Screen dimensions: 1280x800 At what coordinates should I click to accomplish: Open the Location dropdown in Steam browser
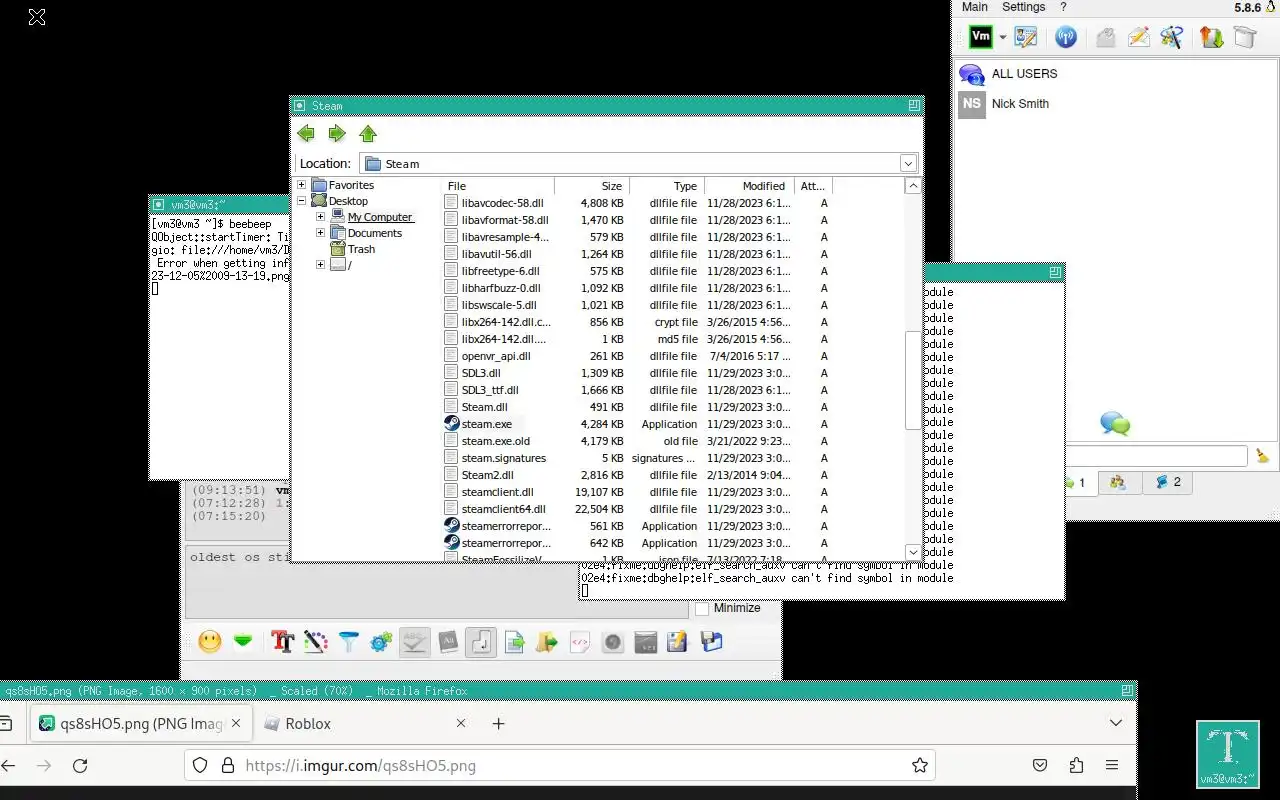[908, 163]
